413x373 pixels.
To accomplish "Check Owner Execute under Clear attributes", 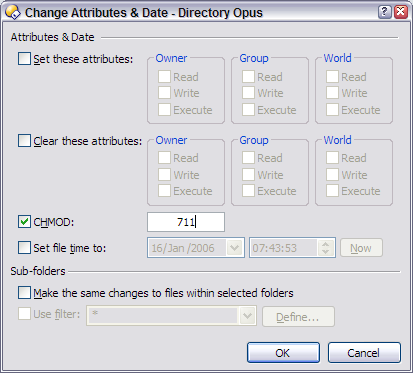I will [164, 191].
